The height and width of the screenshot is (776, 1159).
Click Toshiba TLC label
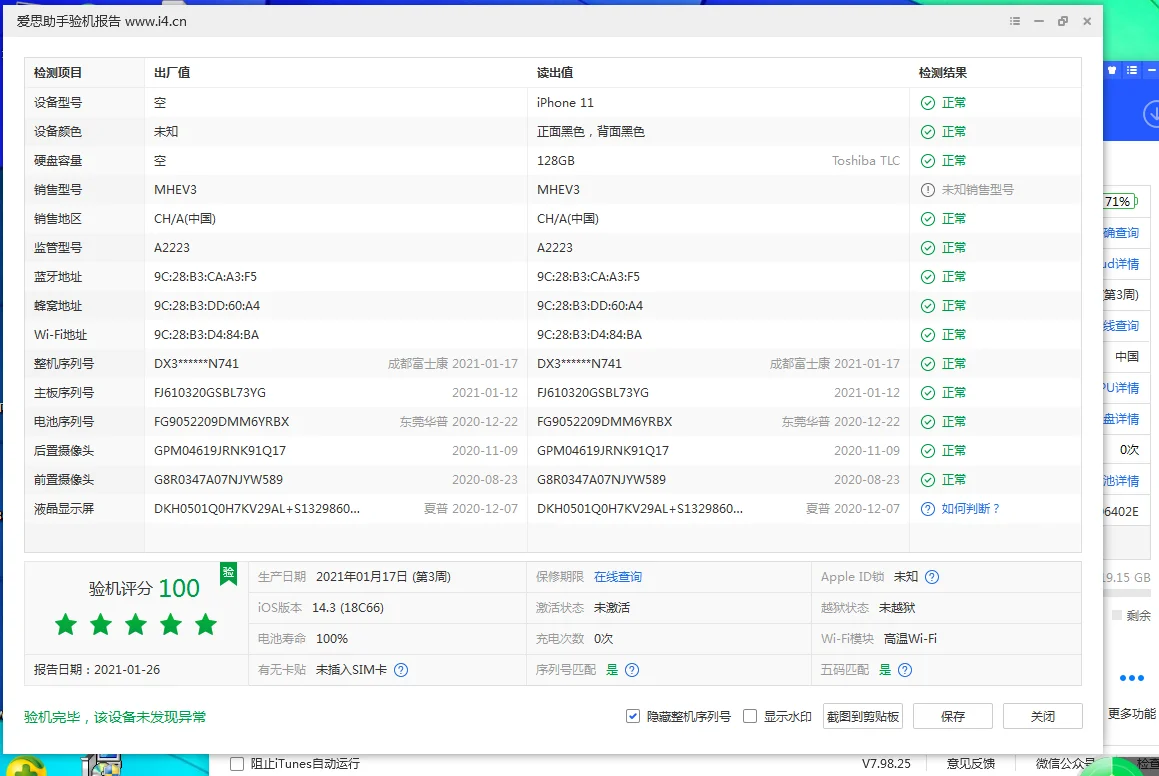tap(866, 161)
